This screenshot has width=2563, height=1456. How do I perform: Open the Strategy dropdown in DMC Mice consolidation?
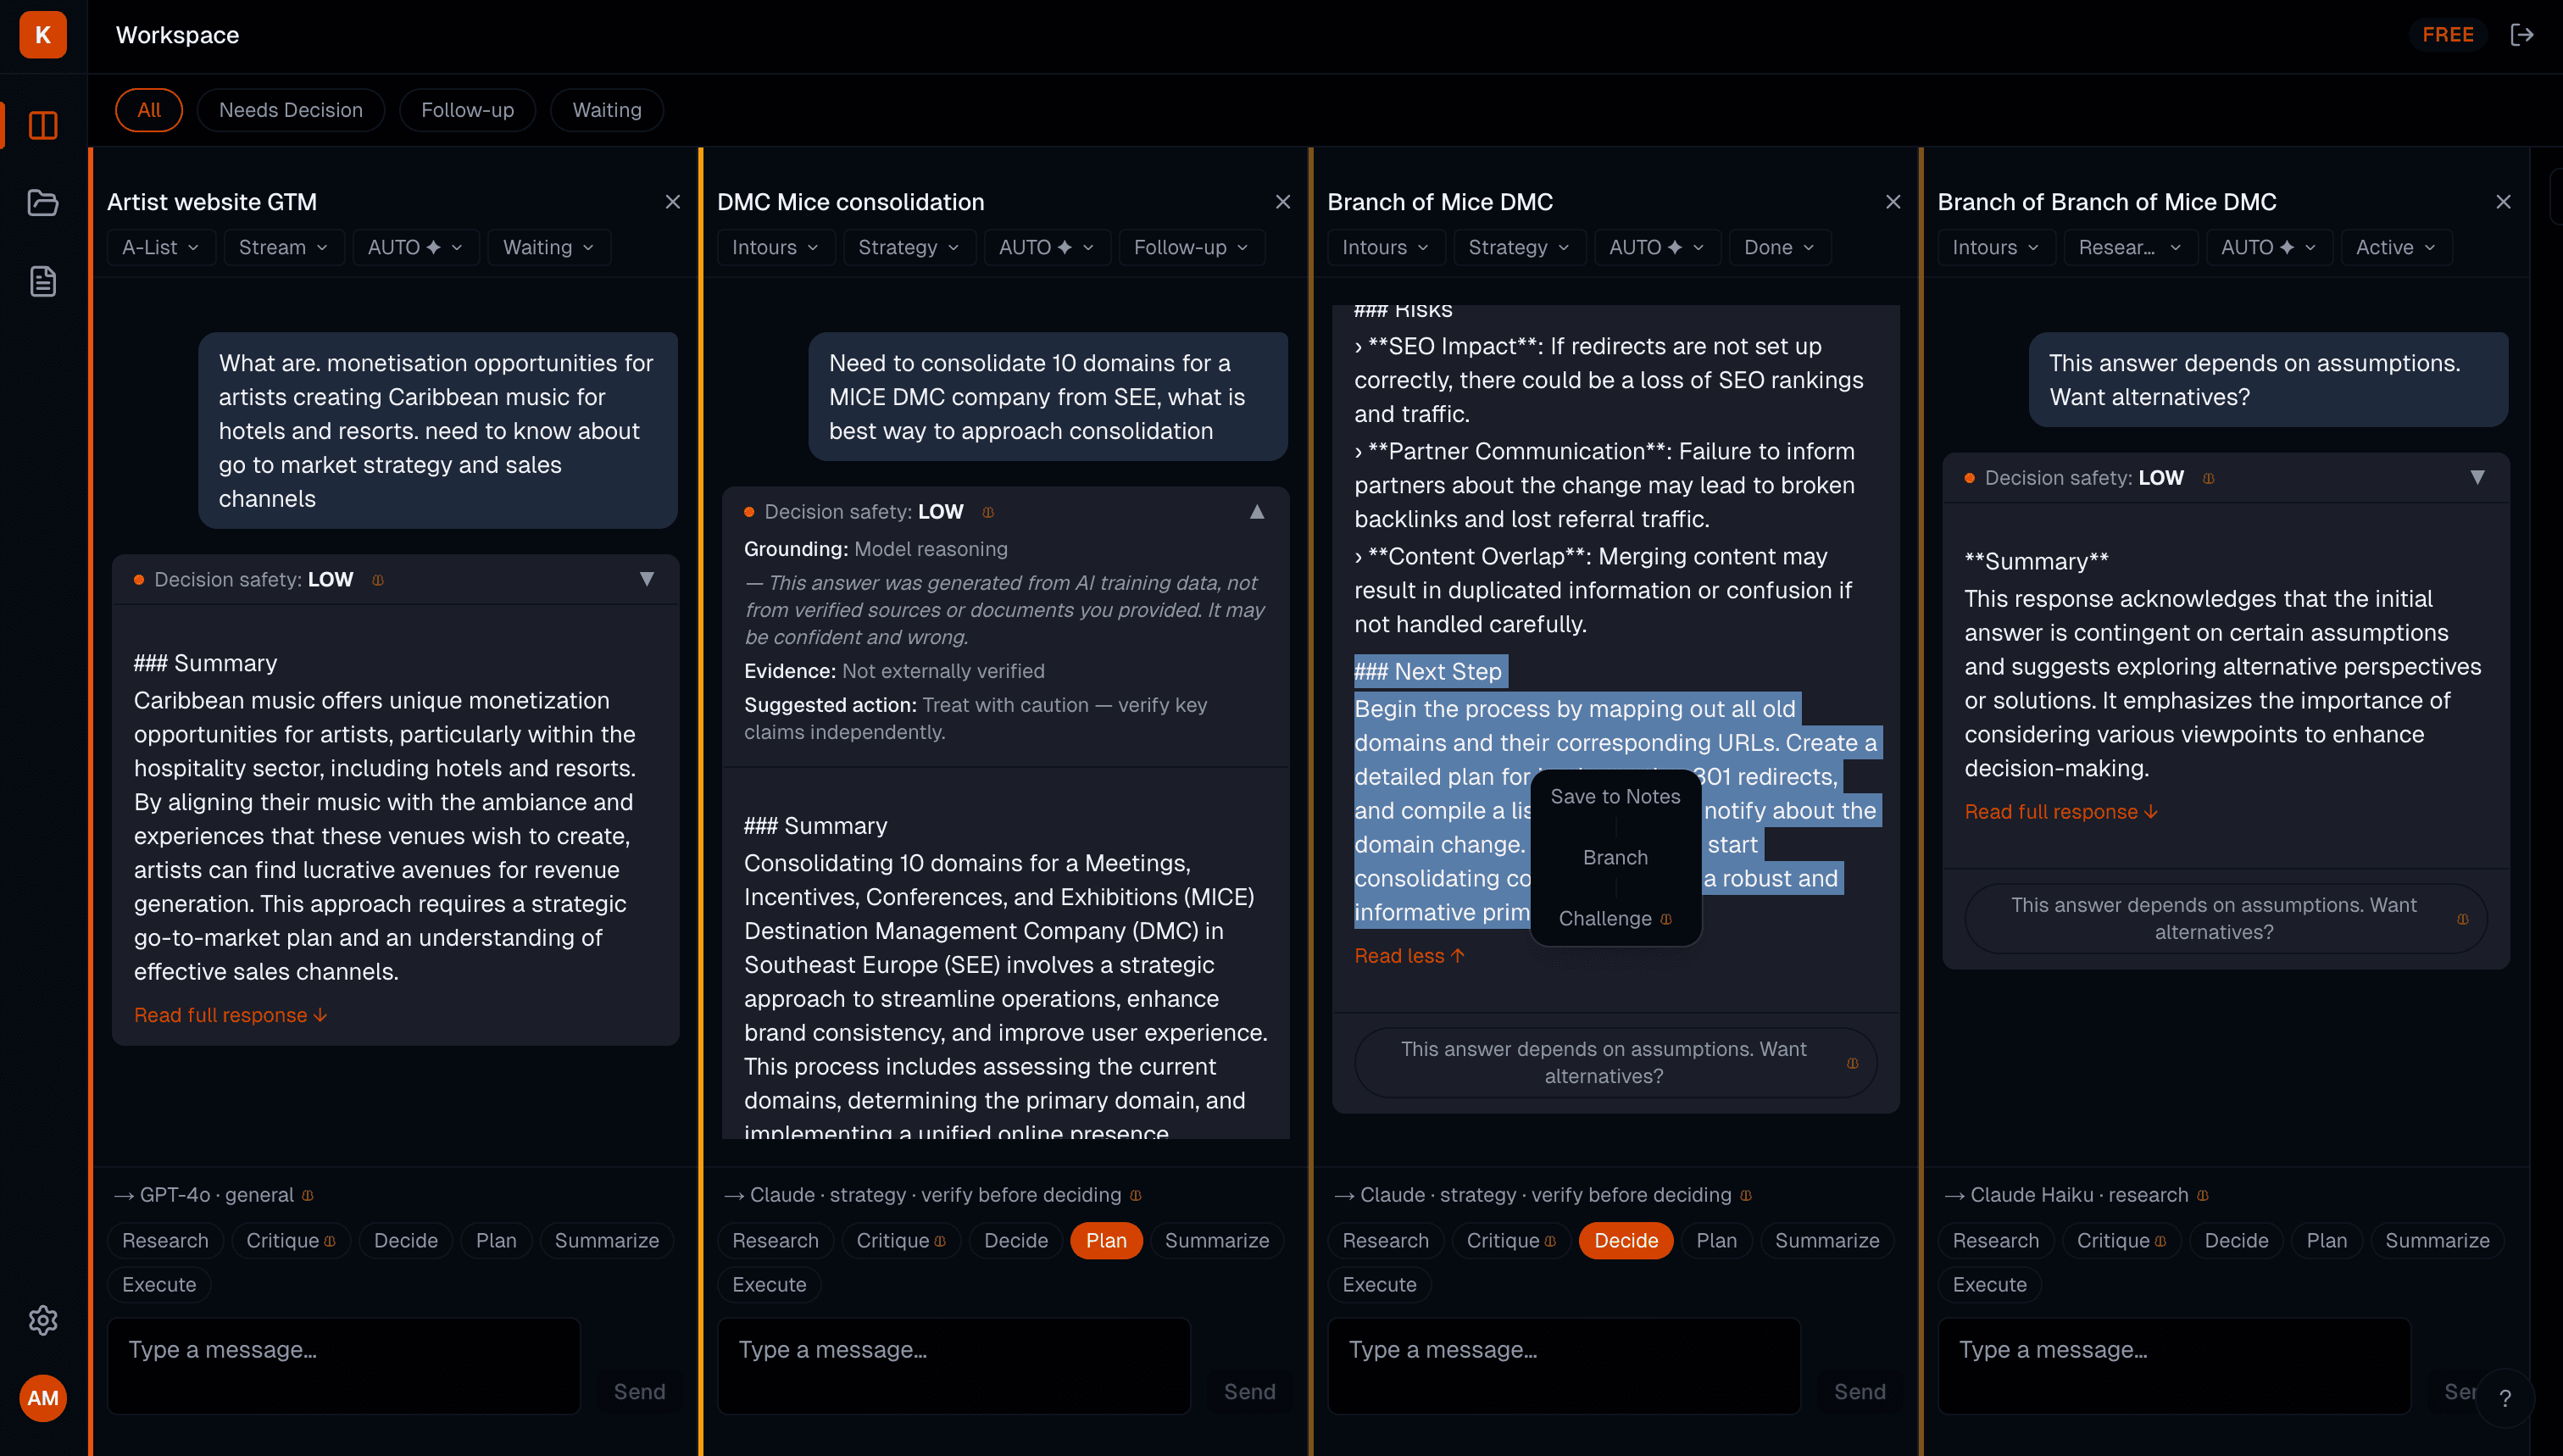(x=908, y=247)
